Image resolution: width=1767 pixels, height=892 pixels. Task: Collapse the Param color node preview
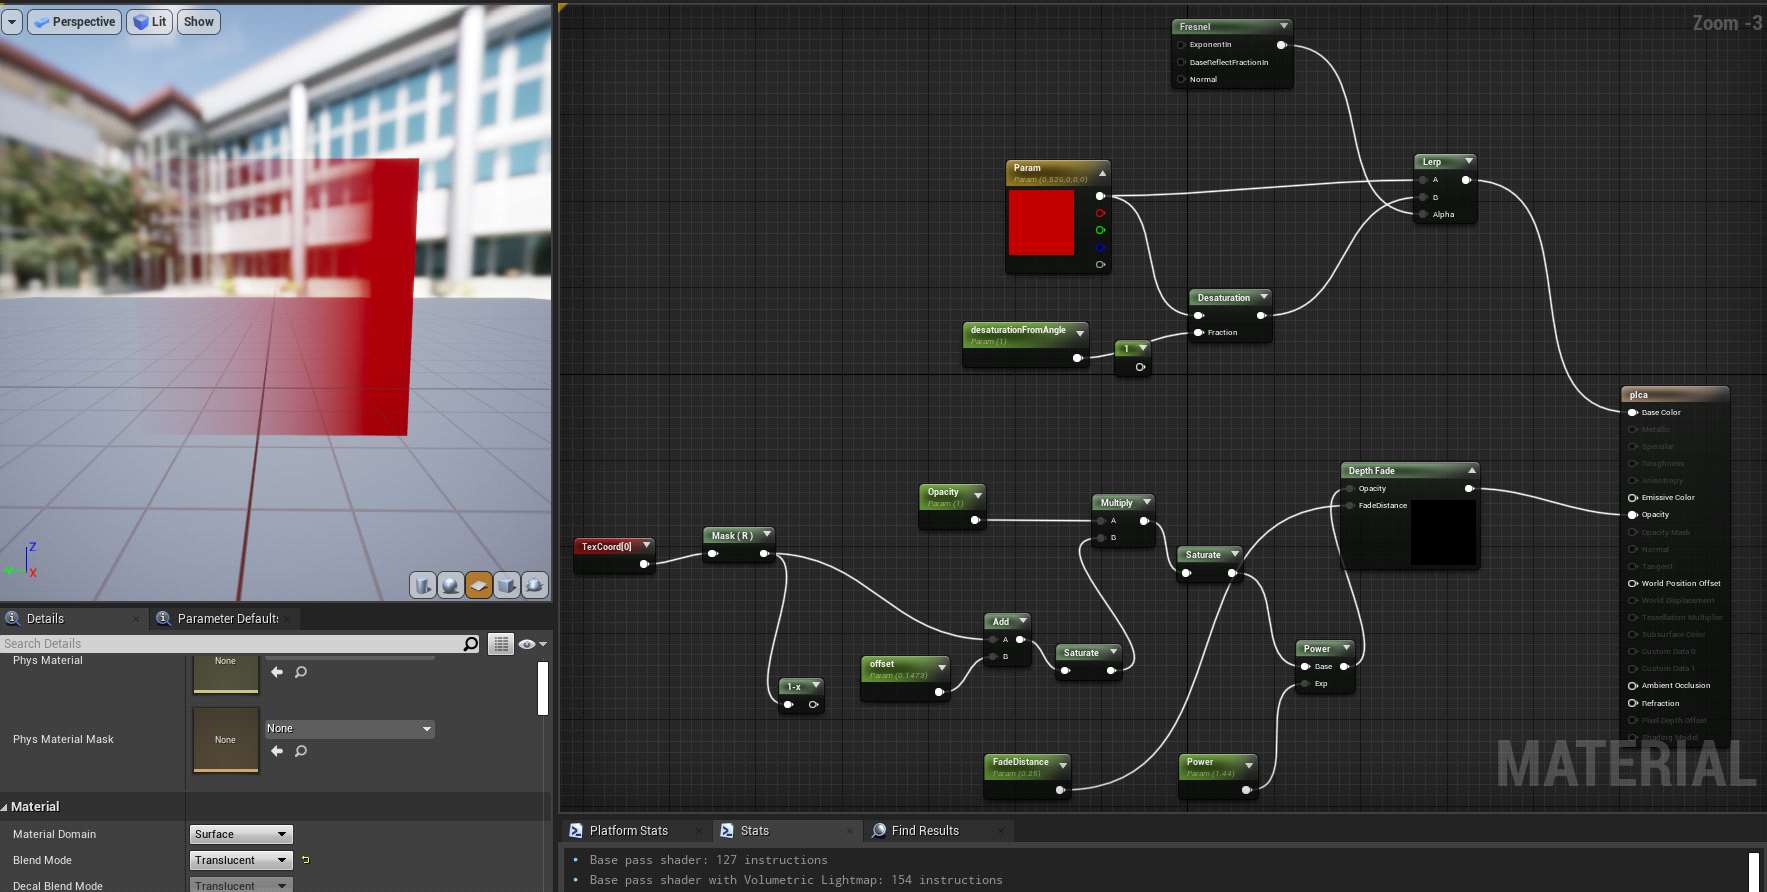point(1102,173)
